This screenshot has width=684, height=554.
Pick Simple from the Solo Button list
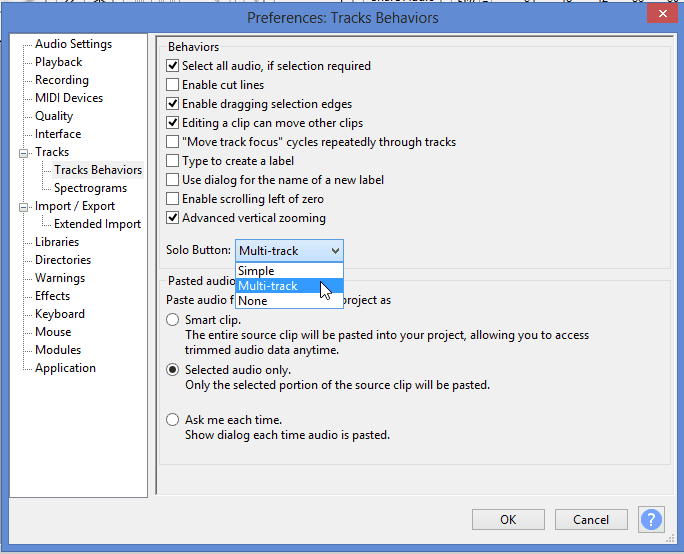[x=257, y=271]
